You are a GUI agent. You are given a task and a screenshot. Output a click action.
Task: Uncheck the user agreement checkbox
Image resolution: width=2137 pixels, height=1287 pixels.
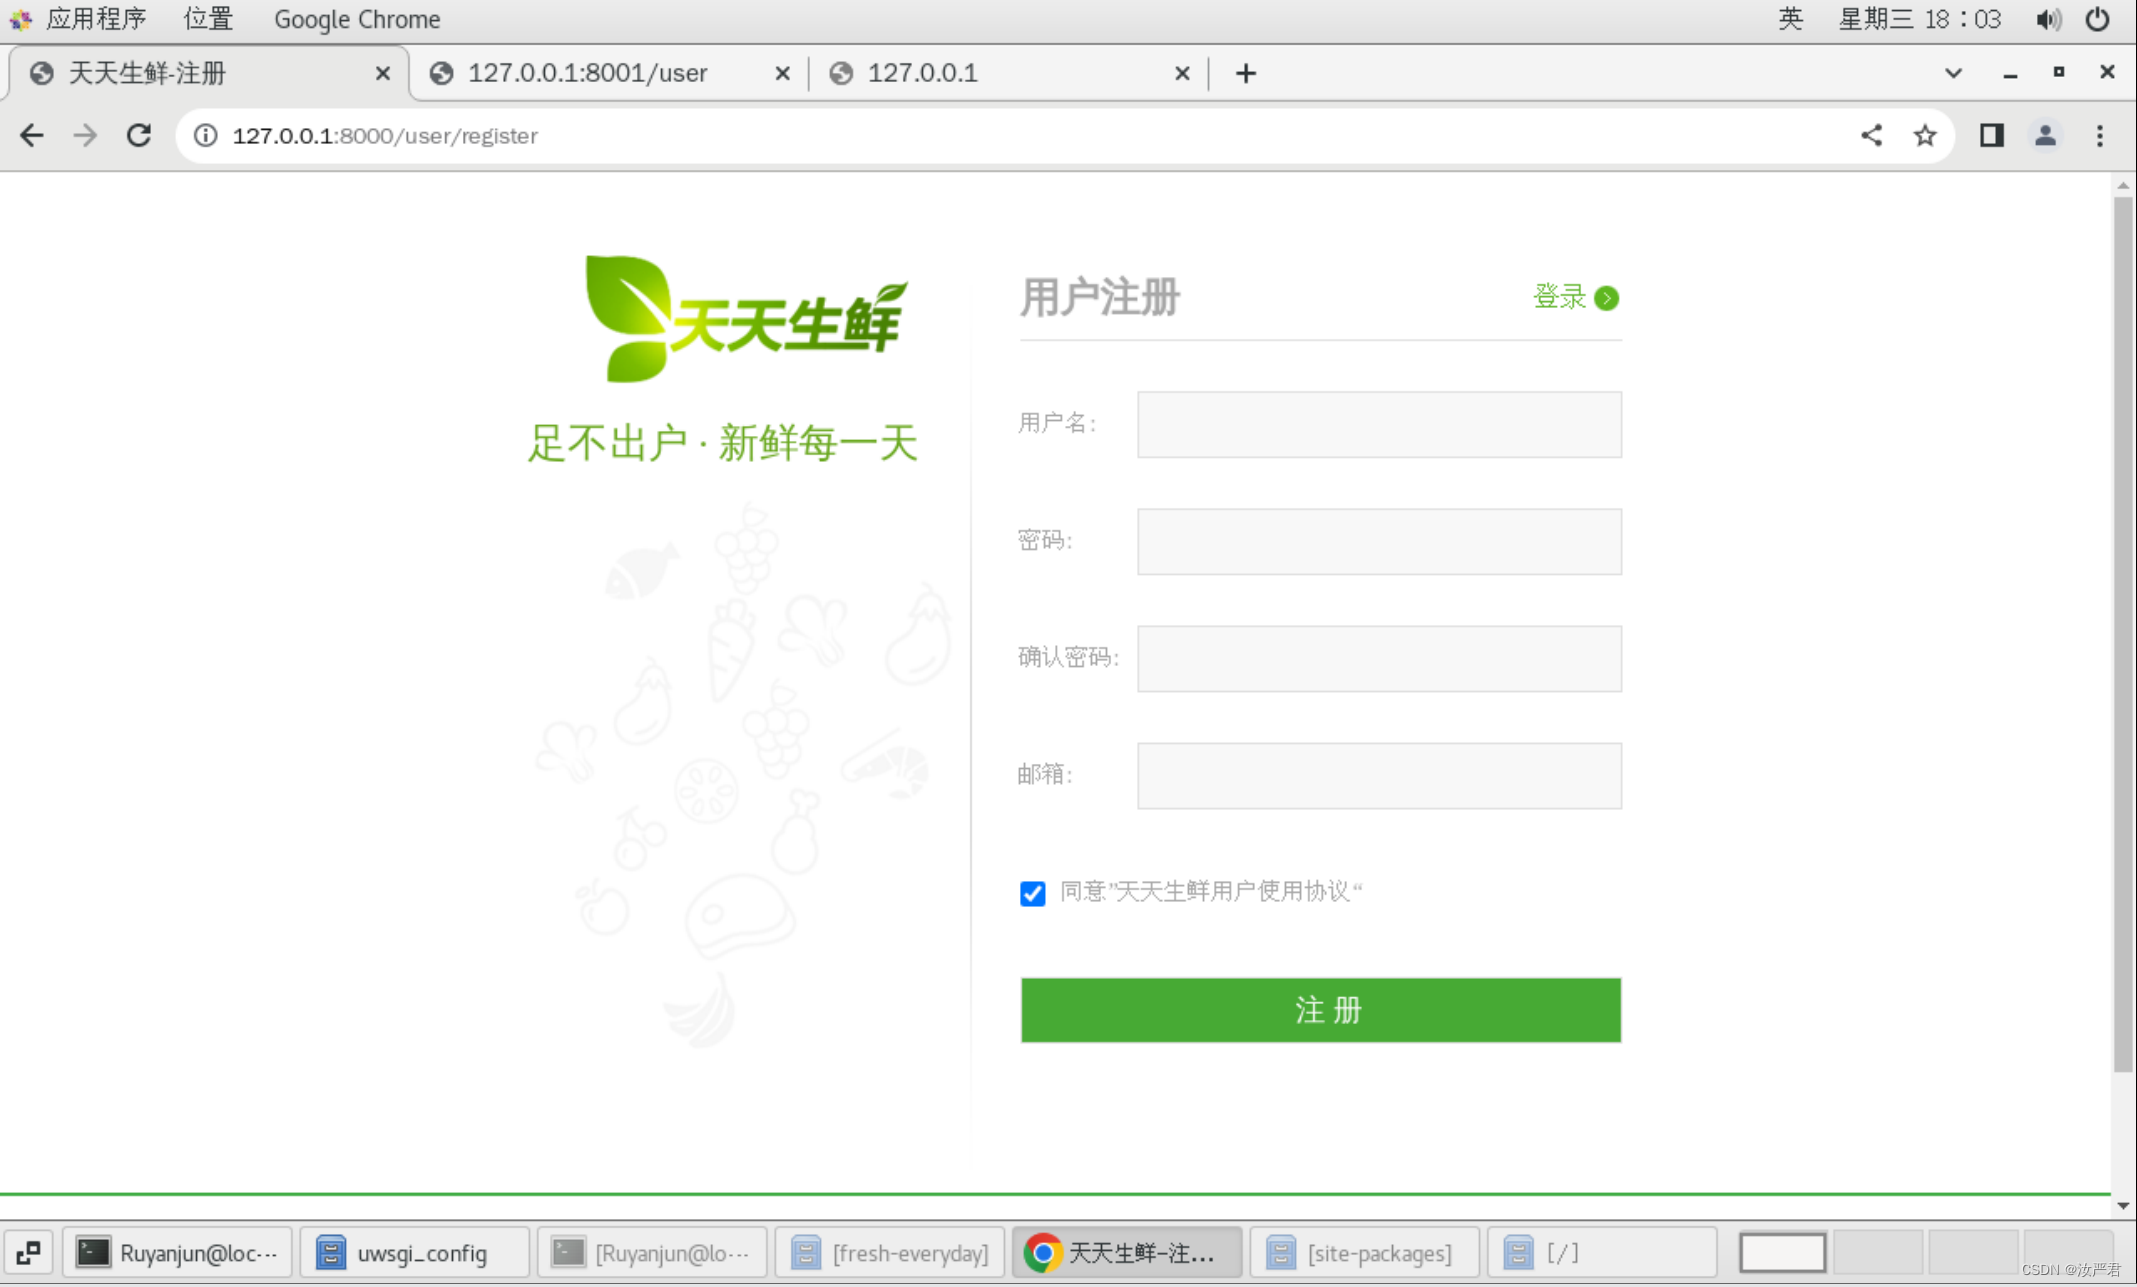(x=1032, y=892)
